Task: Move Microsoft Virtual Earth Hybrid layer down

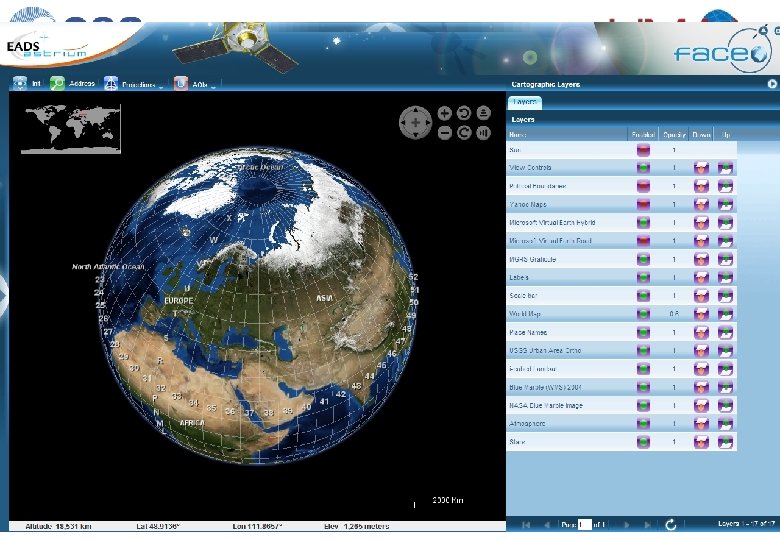Action: (701, 223)
